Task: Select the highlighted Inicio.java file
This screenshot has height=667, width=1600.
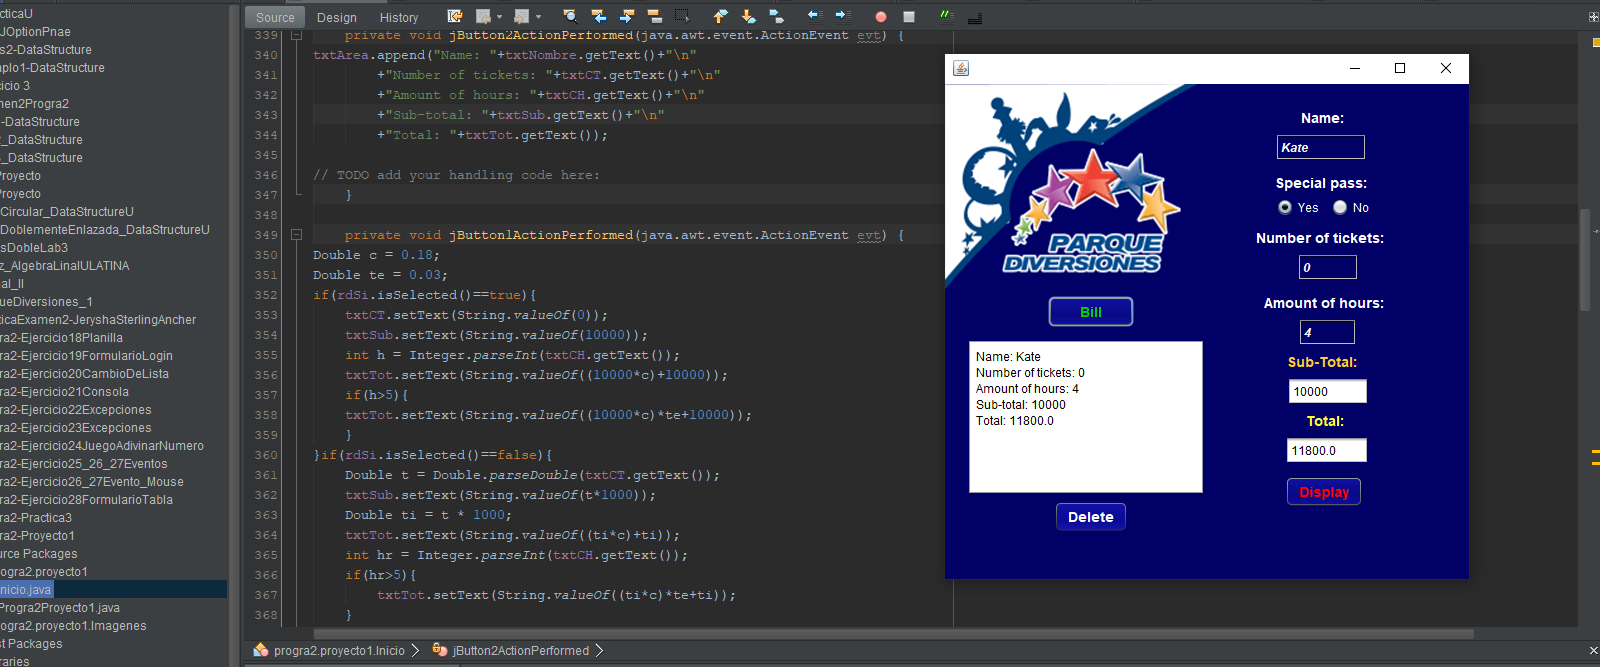Action: [26, 590]
